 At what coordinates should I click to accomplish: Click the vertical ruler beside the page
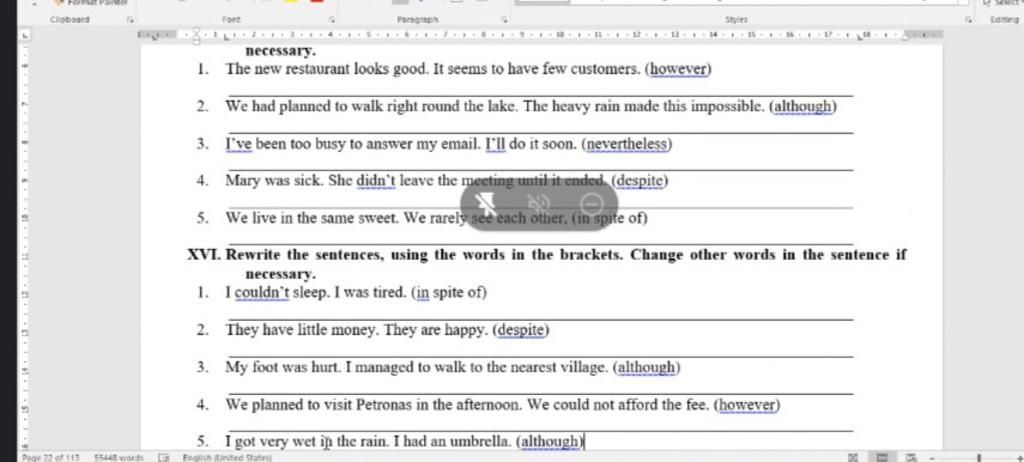coord(24,248)
